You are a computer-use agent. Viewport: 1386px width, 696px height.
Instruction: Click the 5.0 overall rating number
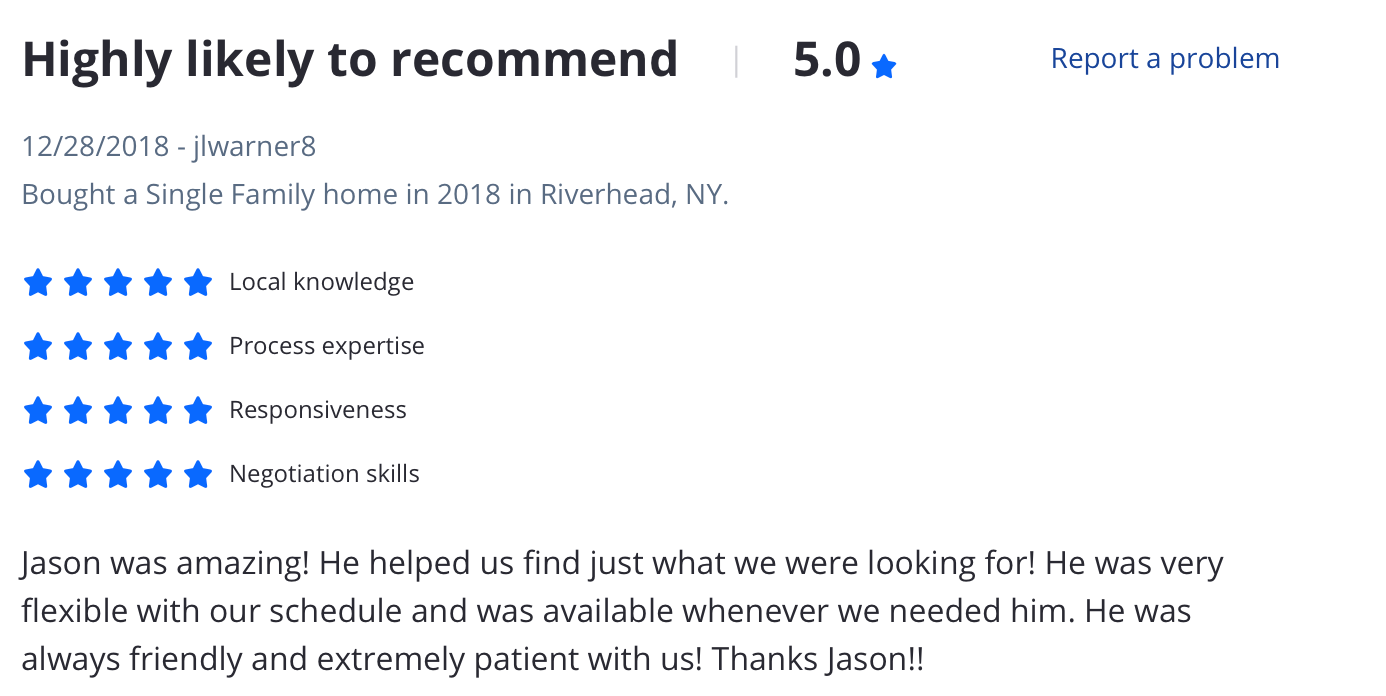pos(827,61)
